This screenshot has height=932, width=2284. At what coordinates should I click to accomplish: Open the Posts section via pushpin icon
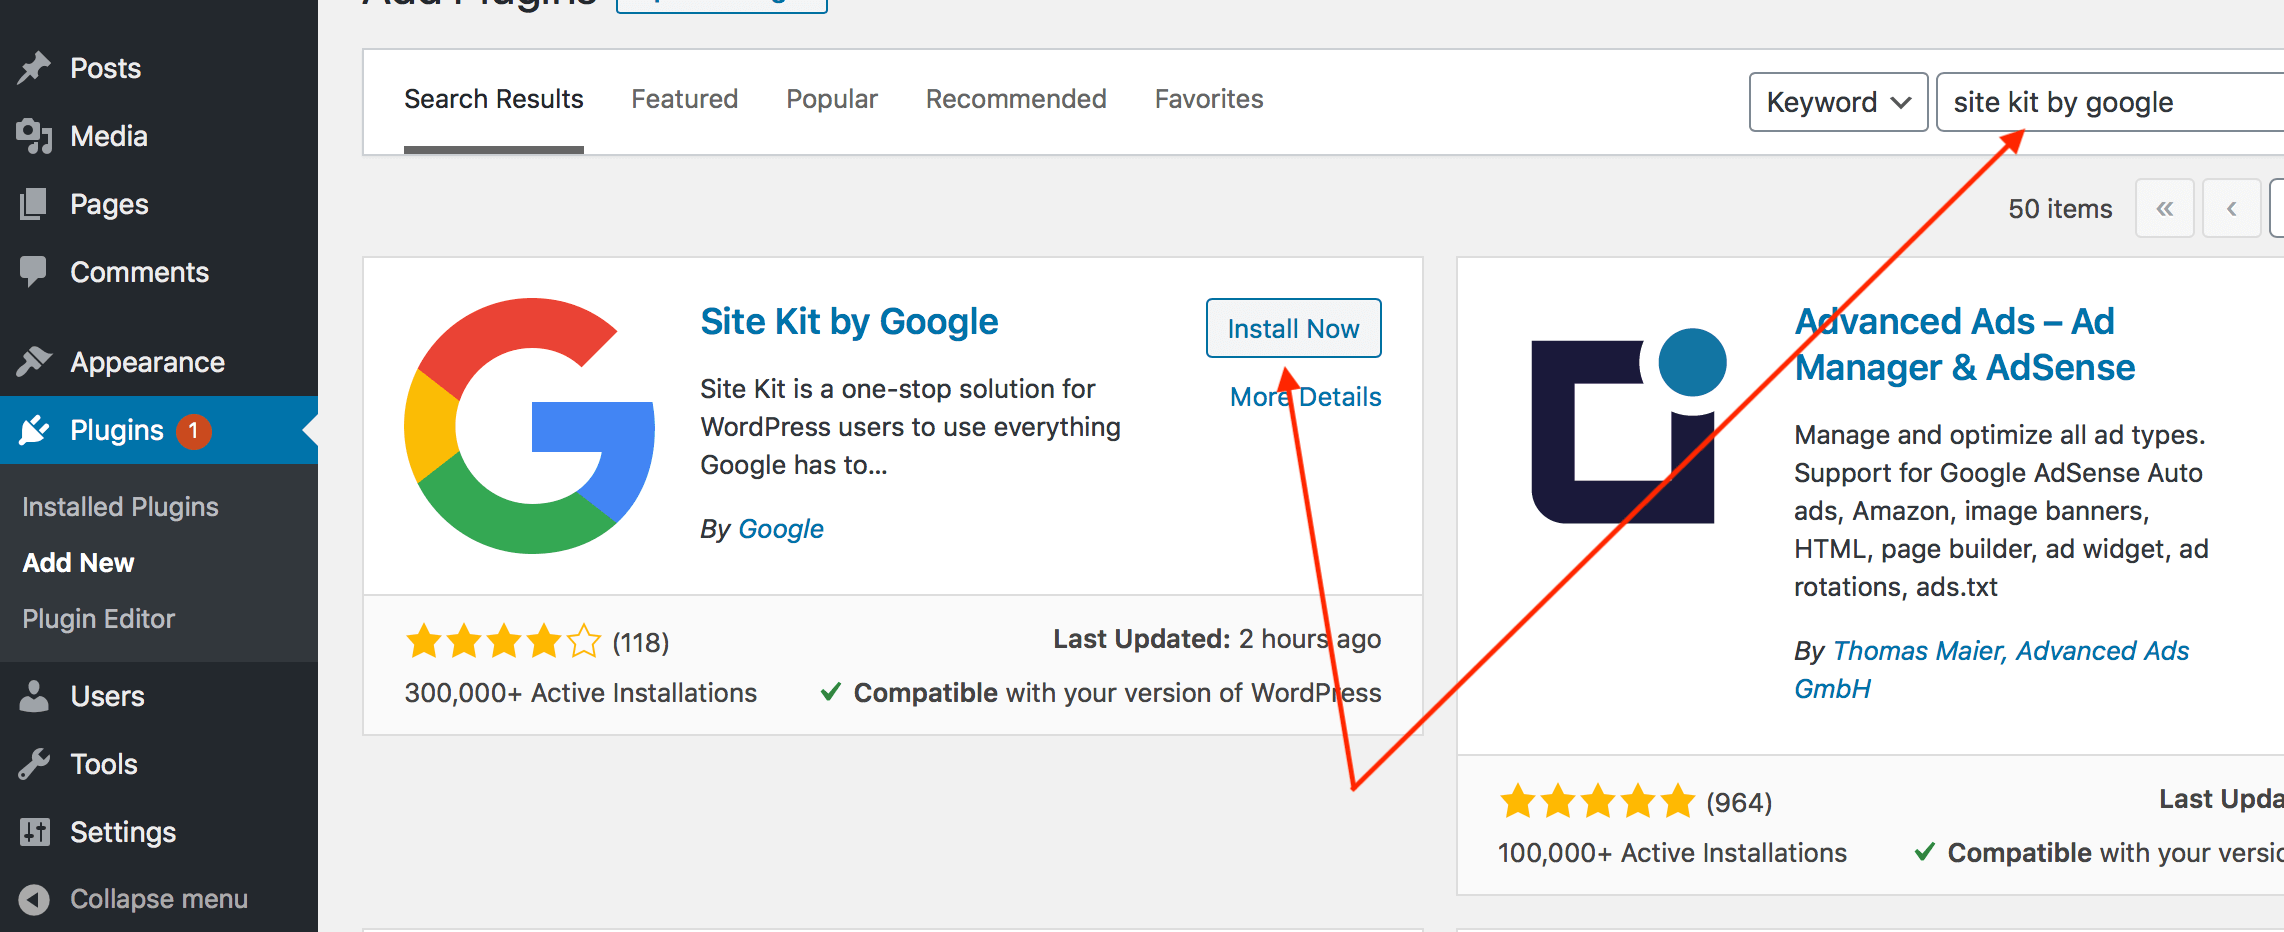[x=35, y=67]
